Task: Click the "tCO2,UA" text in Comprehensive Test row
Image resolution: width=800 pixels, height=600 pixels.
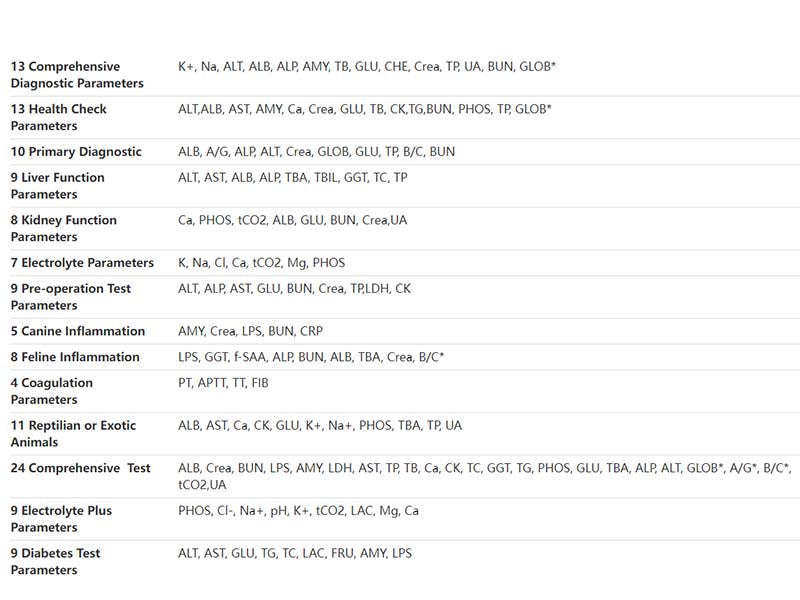Action: 202,485
